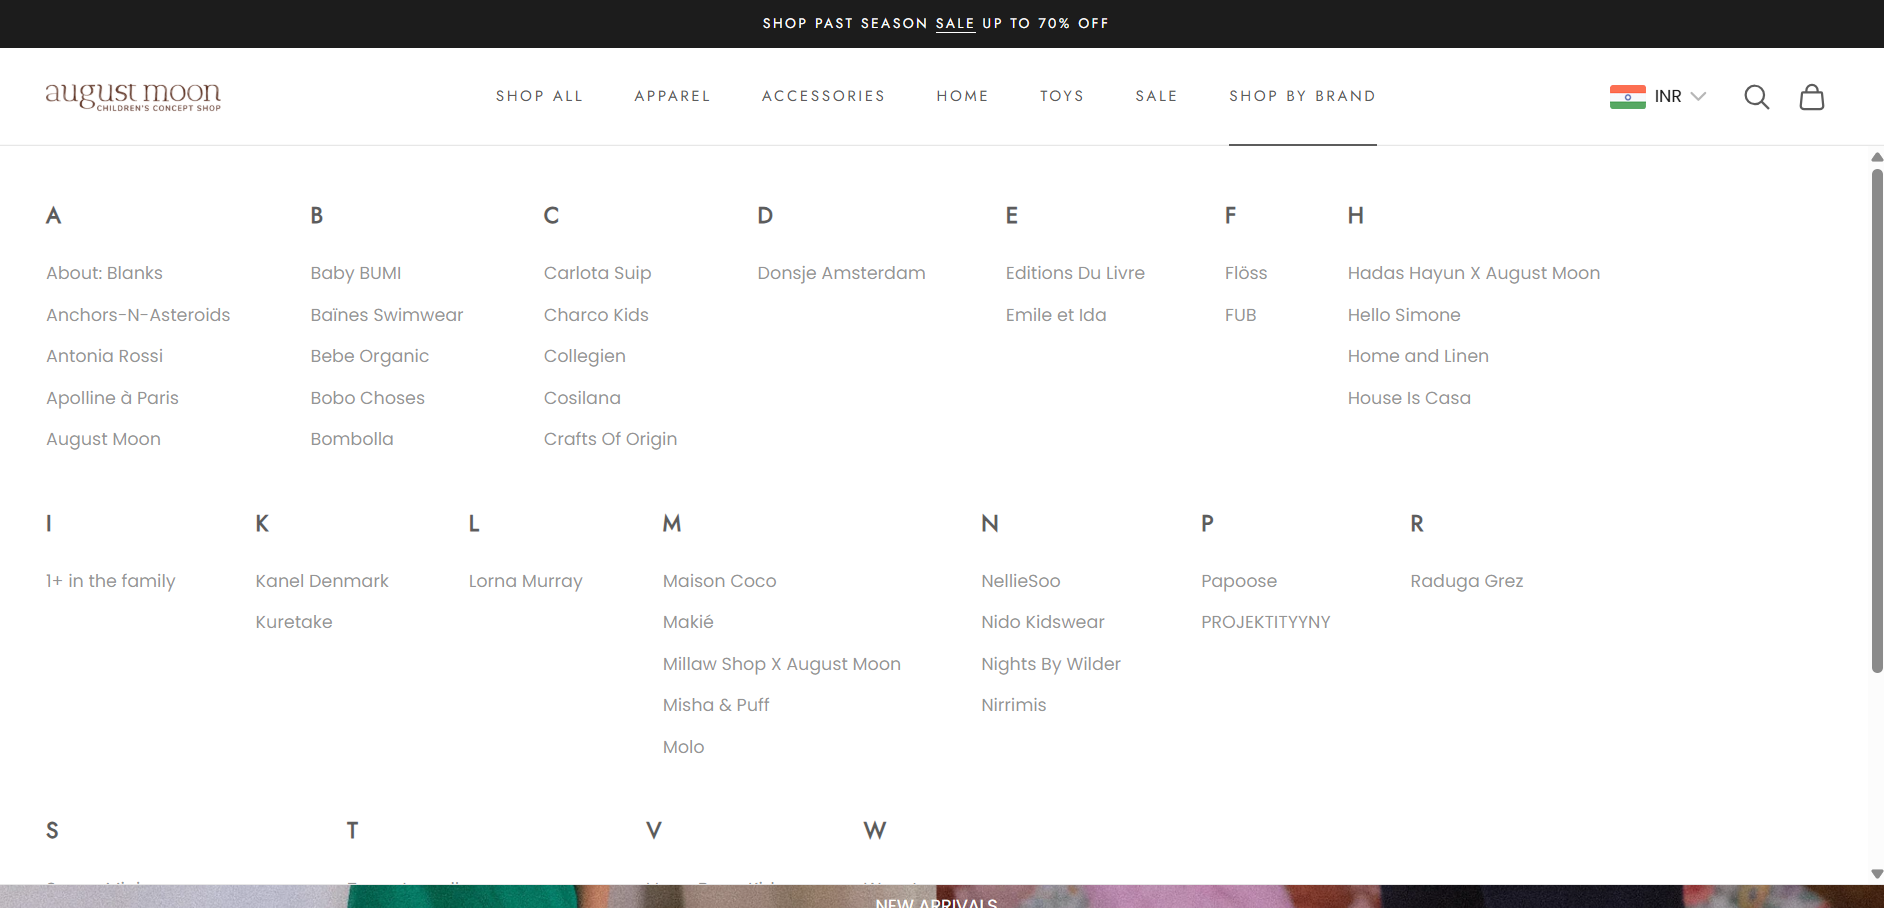1884x908 pixels.
Task: Click the Sale link in announcement bar
Action: [x=954, y=23]
